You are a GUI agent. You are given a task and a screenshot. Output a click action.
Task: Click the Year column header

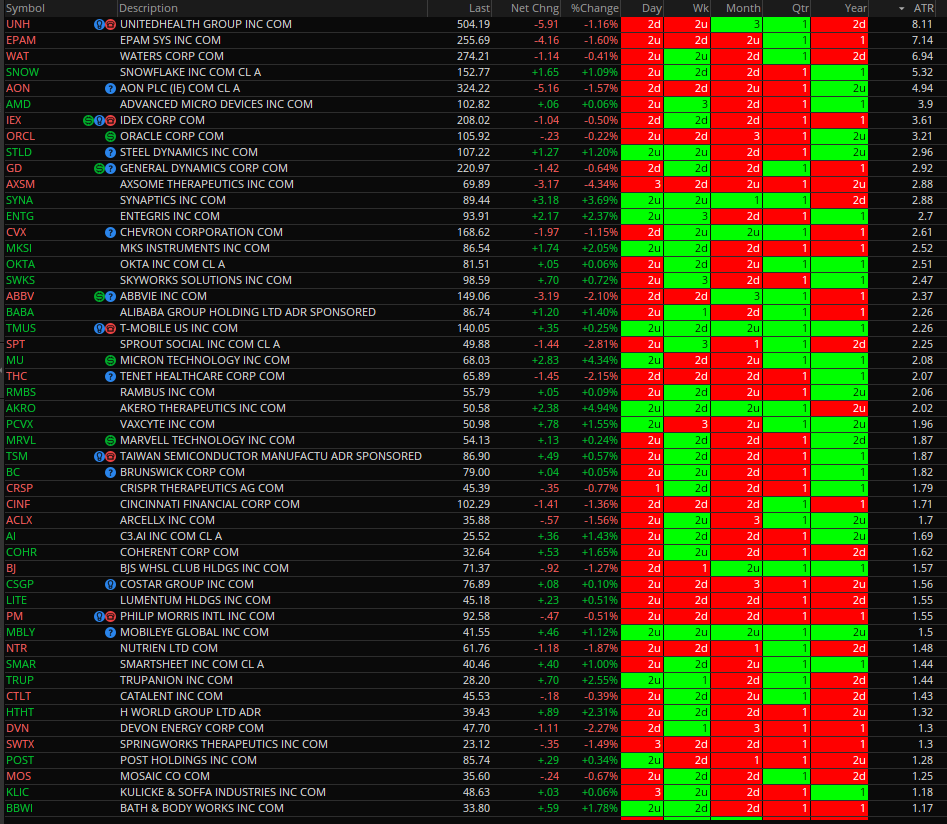click(x=839, y=8)
